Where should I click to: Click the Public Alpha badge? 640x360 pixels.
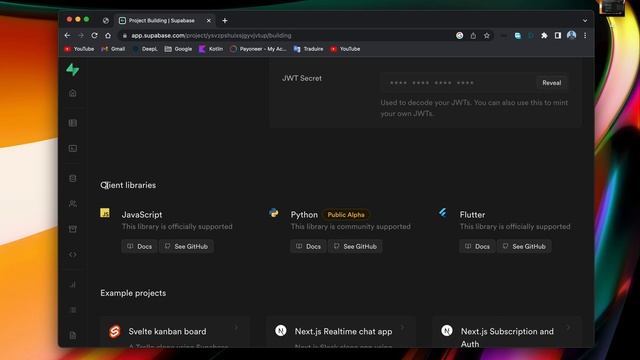[x=346, y=215]
